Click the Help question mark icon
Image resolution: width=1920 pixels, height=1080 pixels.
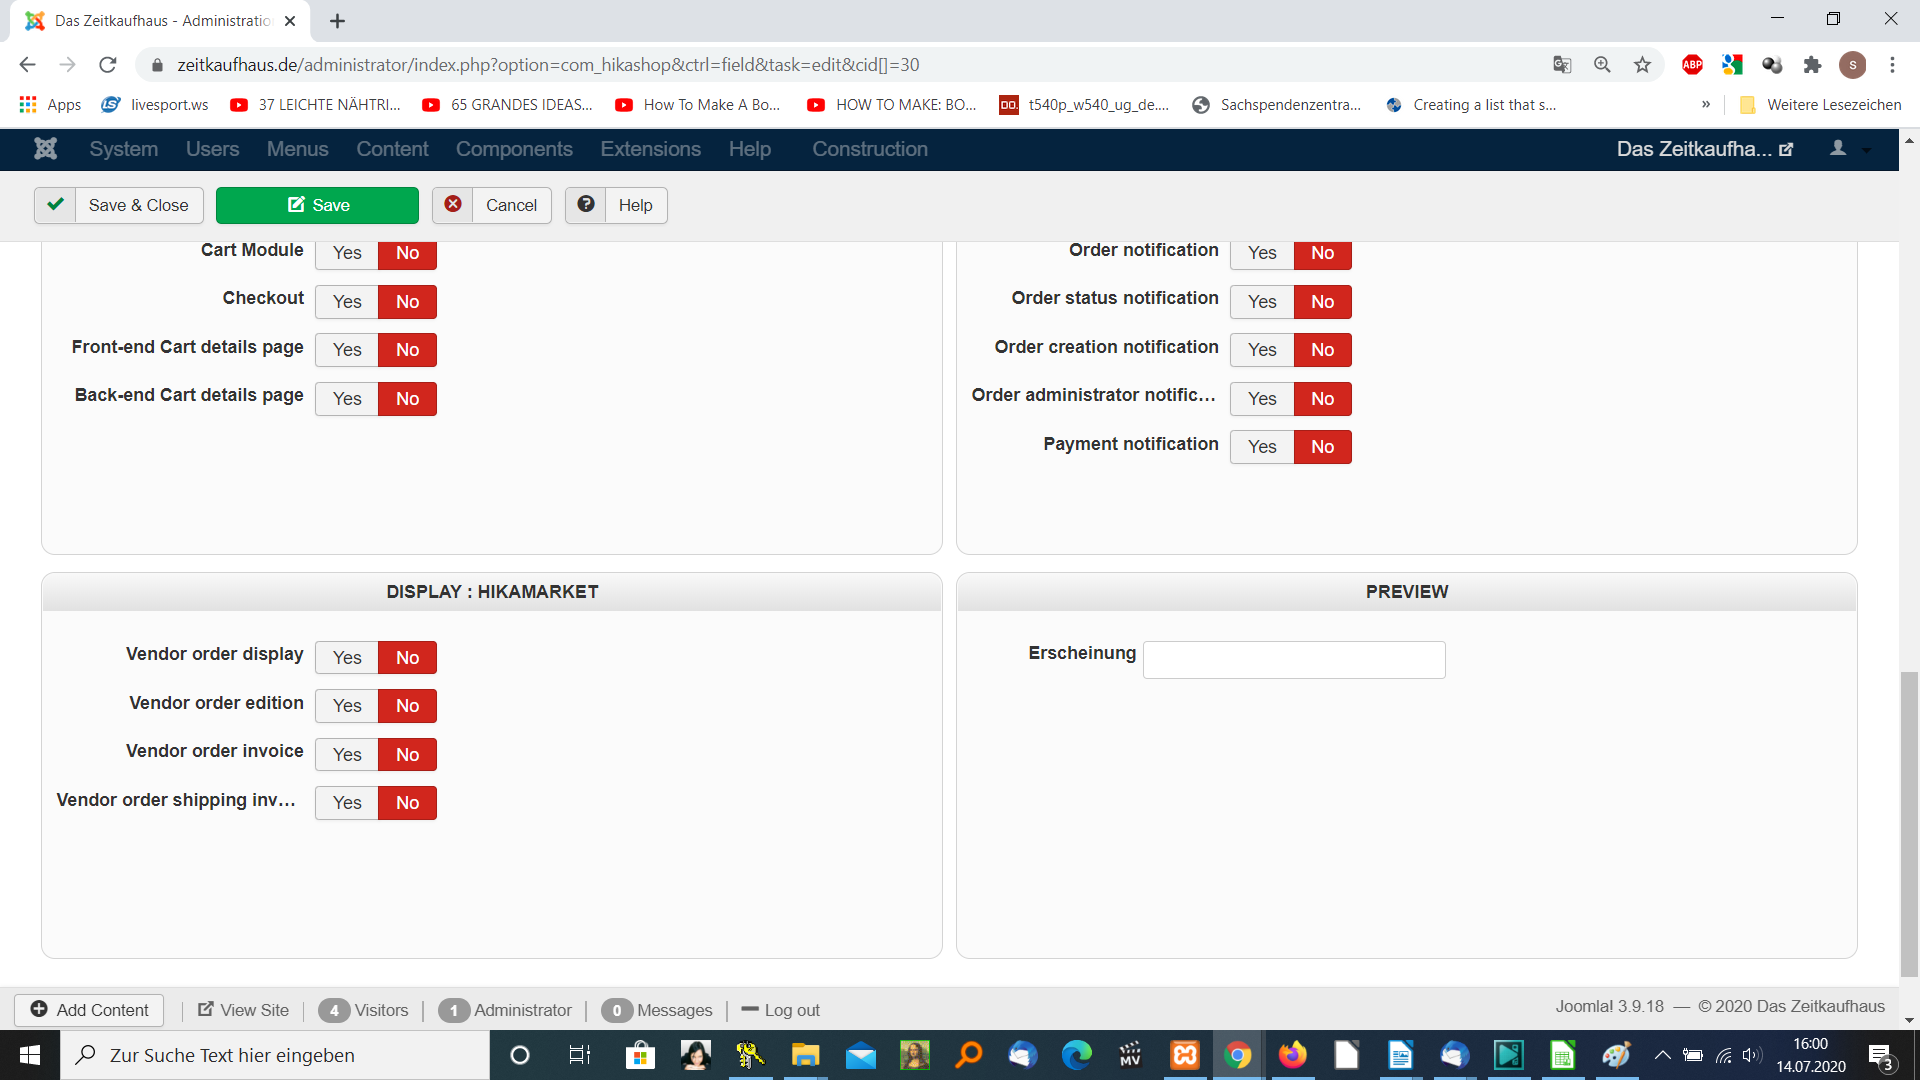click(x=586, y=204)
